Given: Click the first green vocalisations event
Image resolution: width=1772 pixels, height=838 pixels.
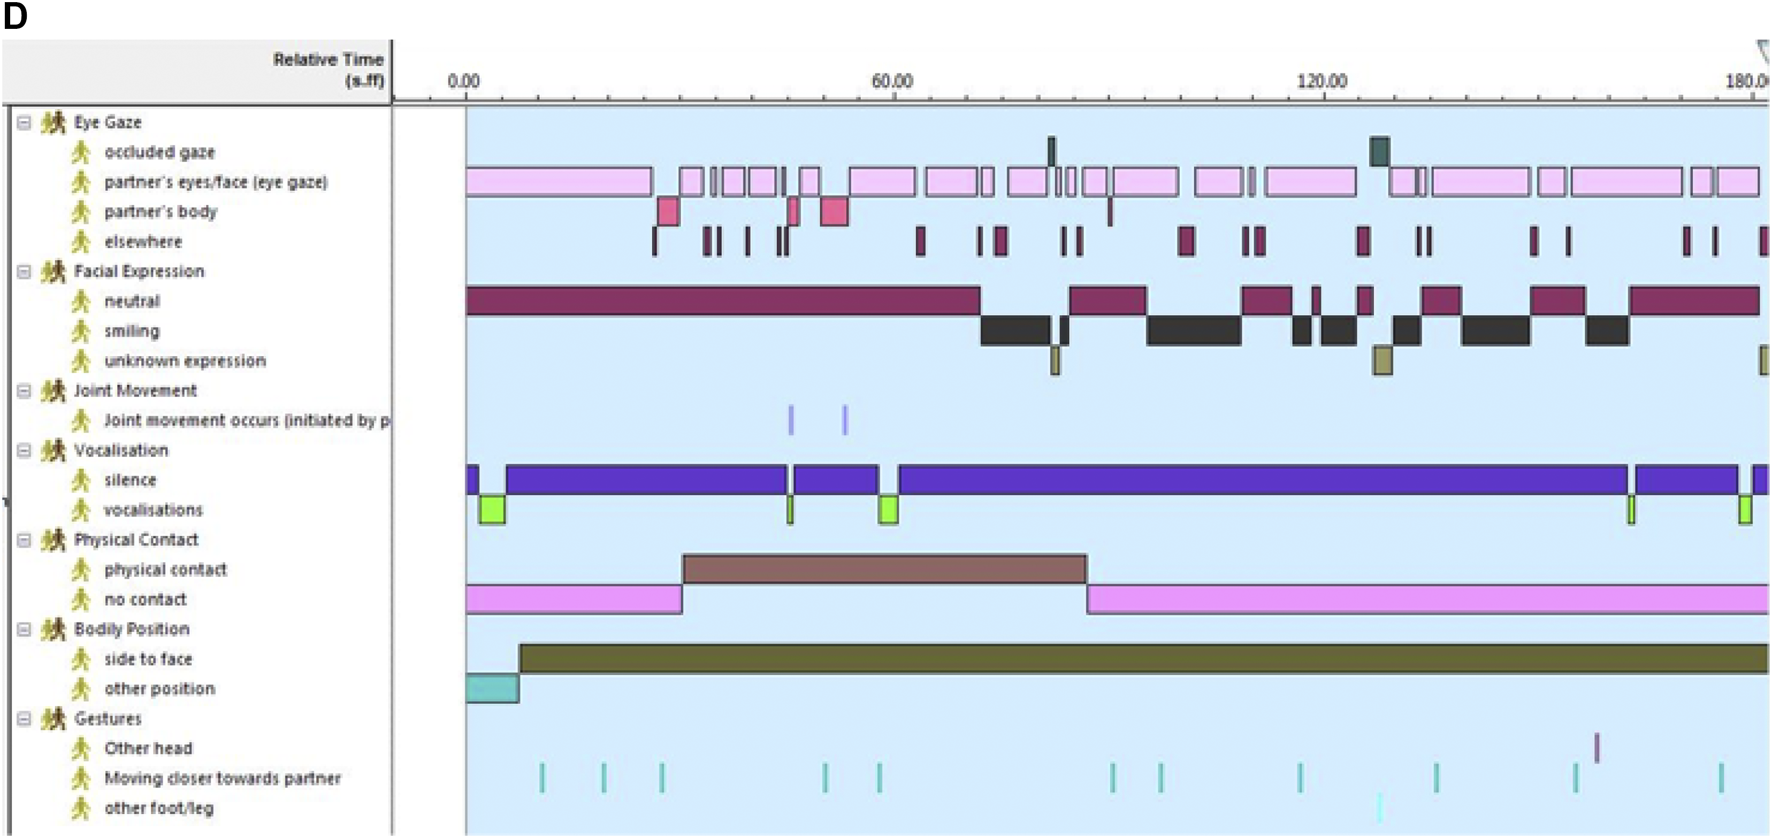Looking at the screenshot, I should (491, 510).
